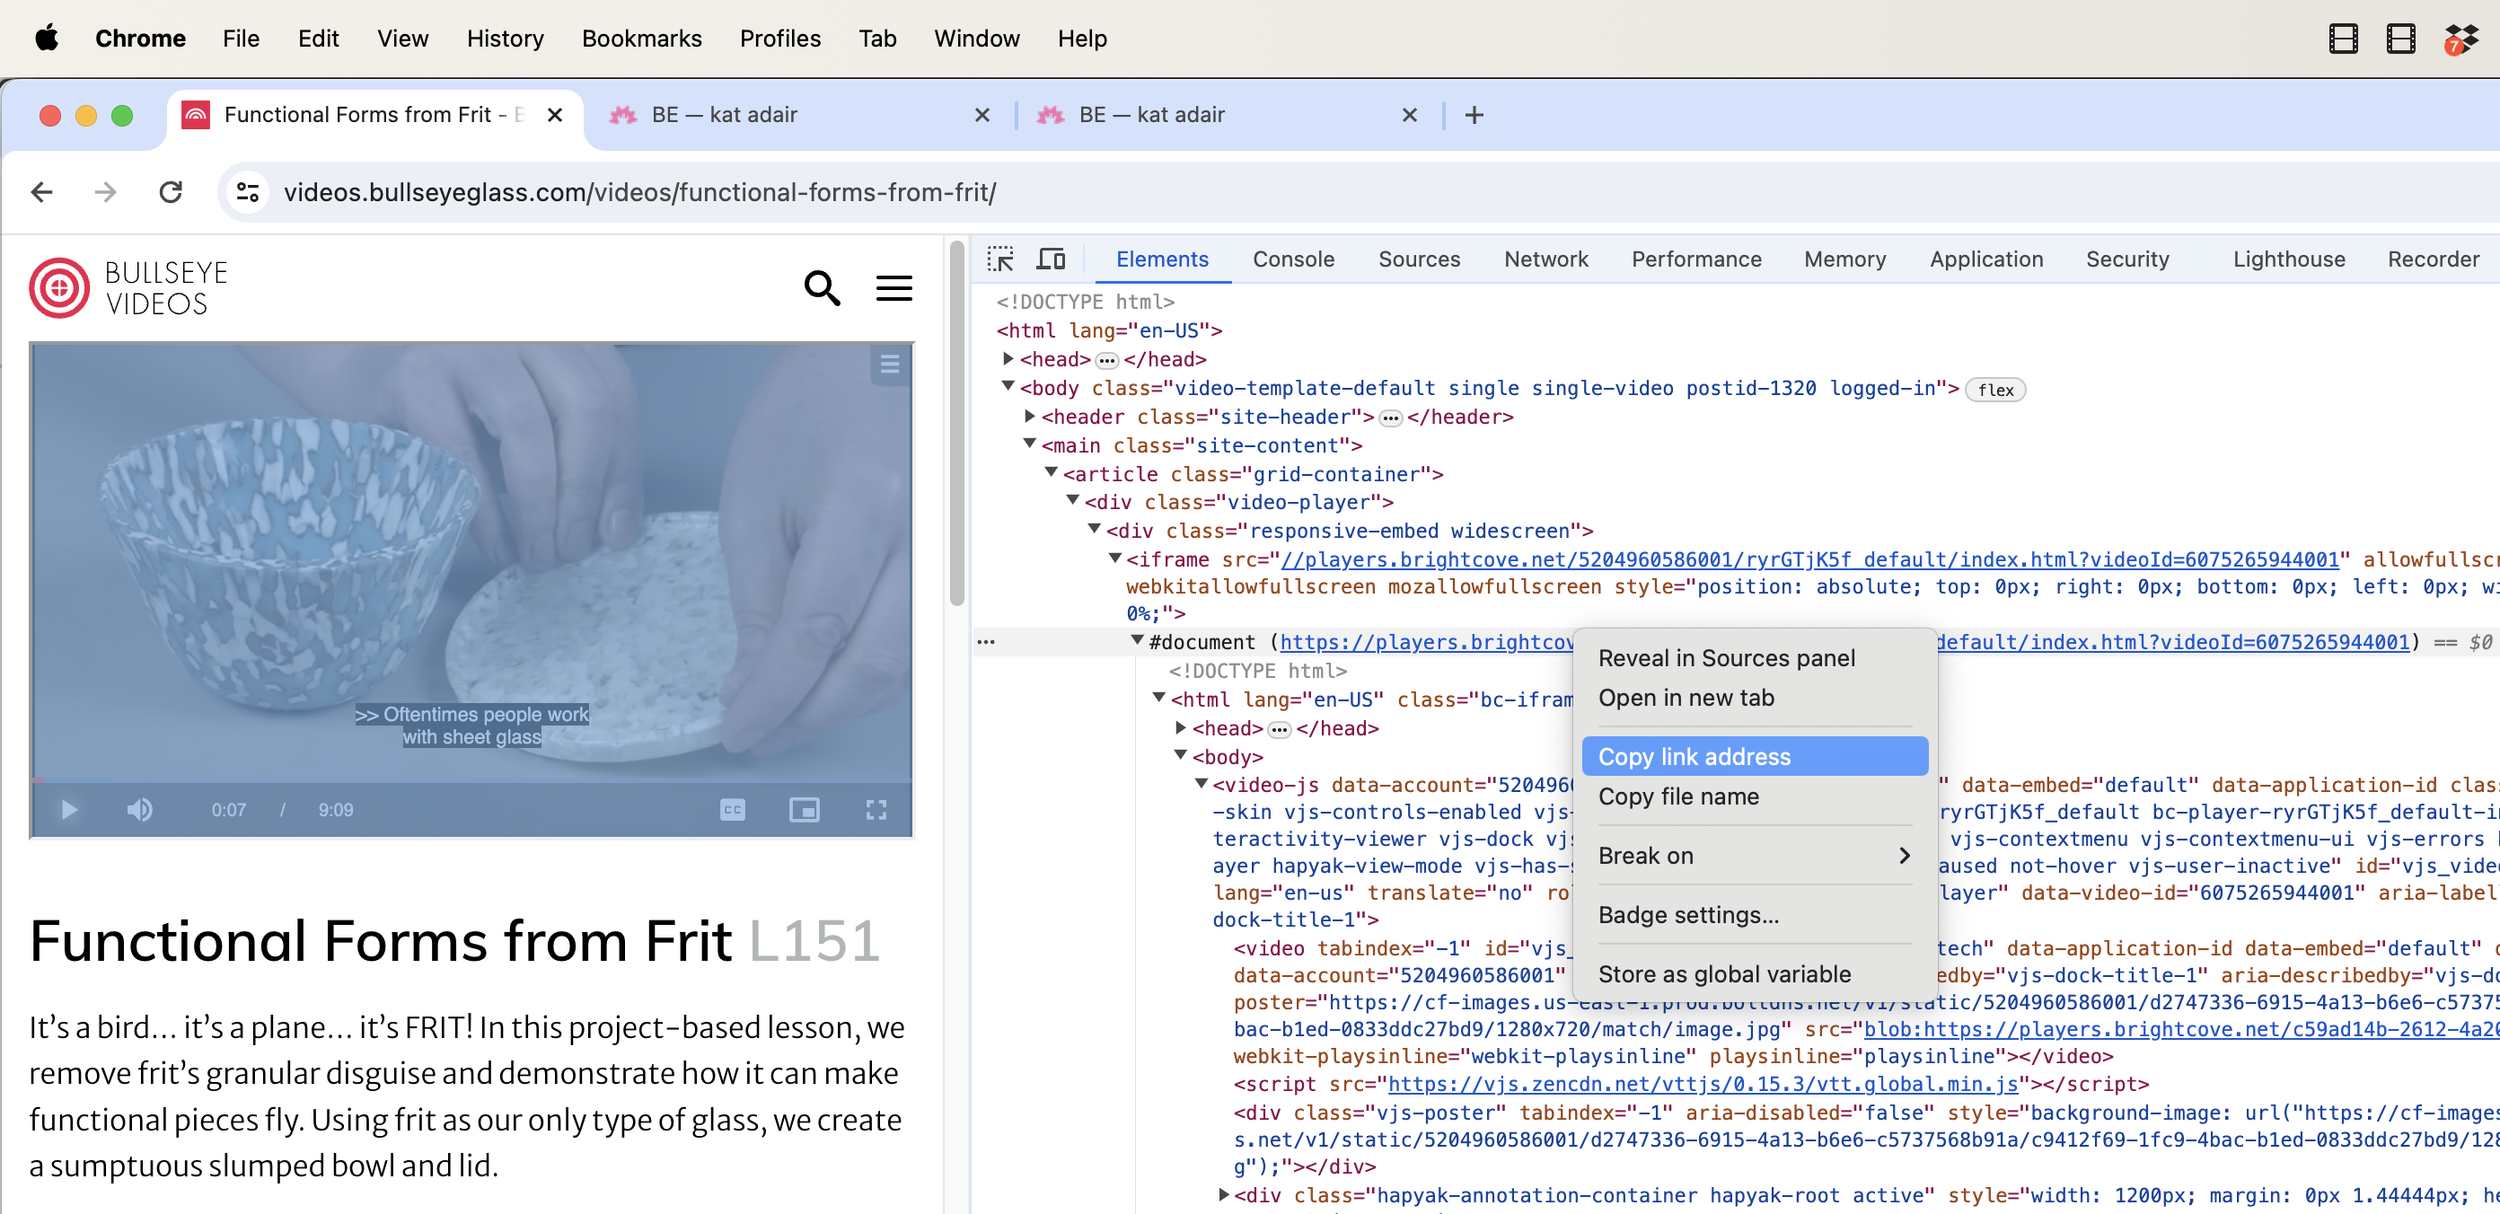Expand the header site-header node
Viewport: 2500px width, 1214px height.
pyautogui.click(x=1030, y=416)
